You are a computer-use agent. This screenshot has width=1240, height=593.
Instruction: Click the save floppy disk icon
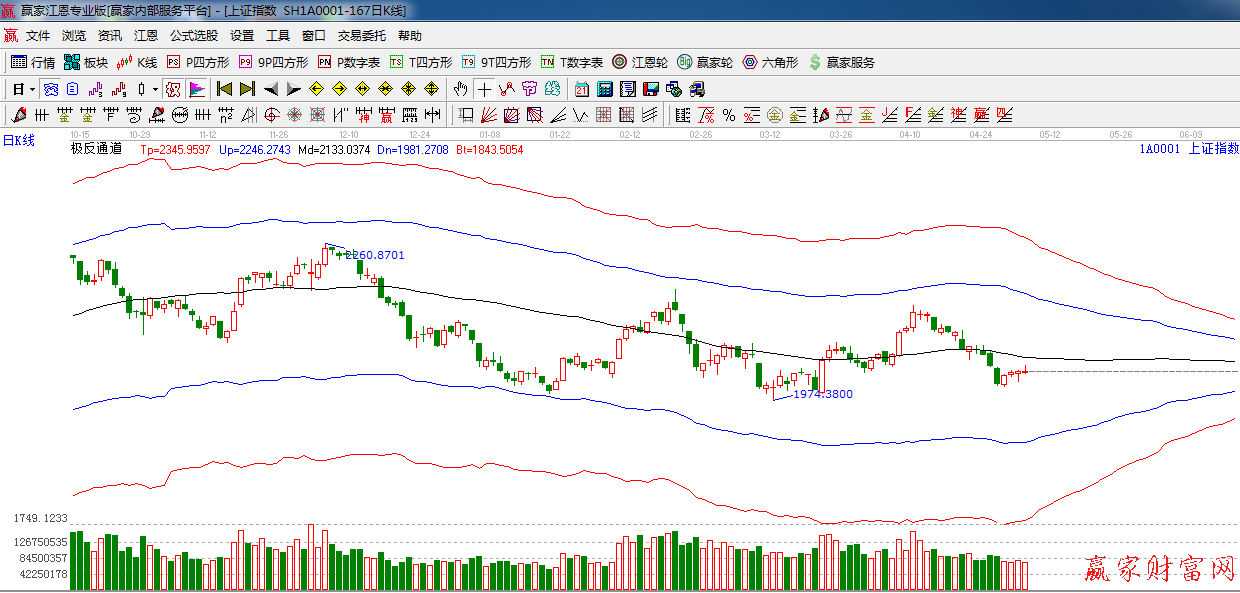651,89
